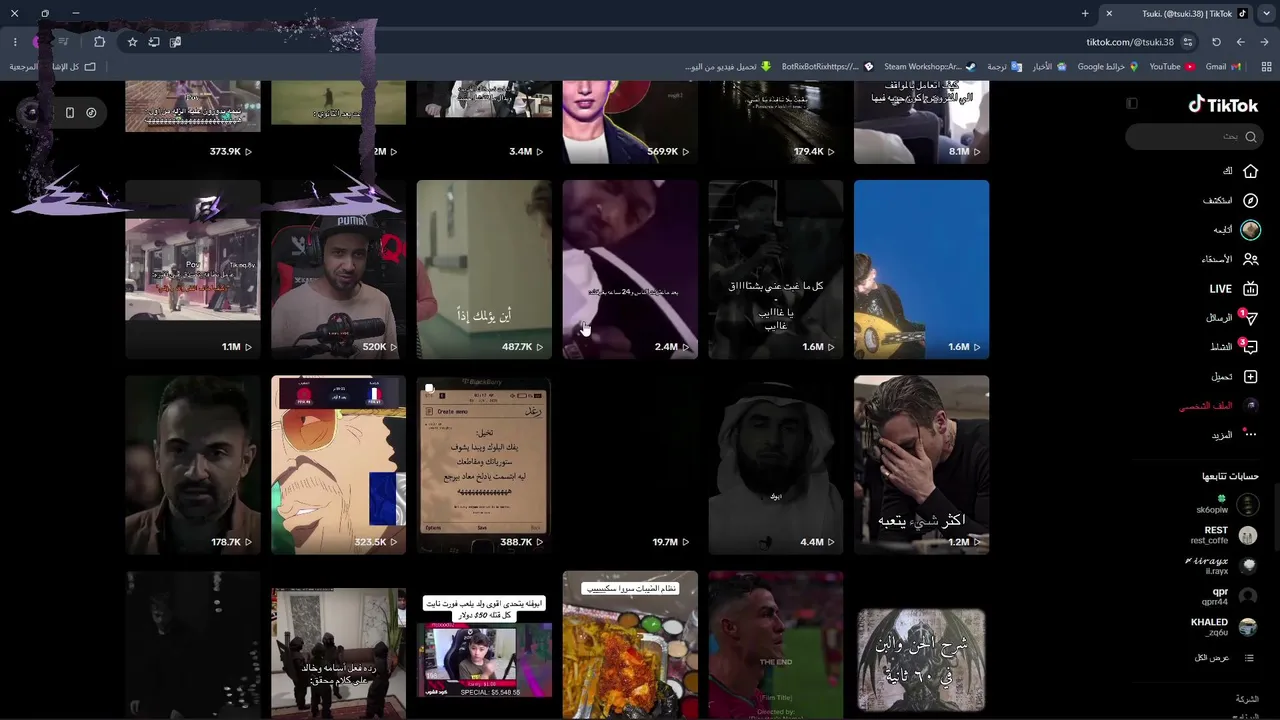Open the anime video with 323.5K views

coord(338,464)
